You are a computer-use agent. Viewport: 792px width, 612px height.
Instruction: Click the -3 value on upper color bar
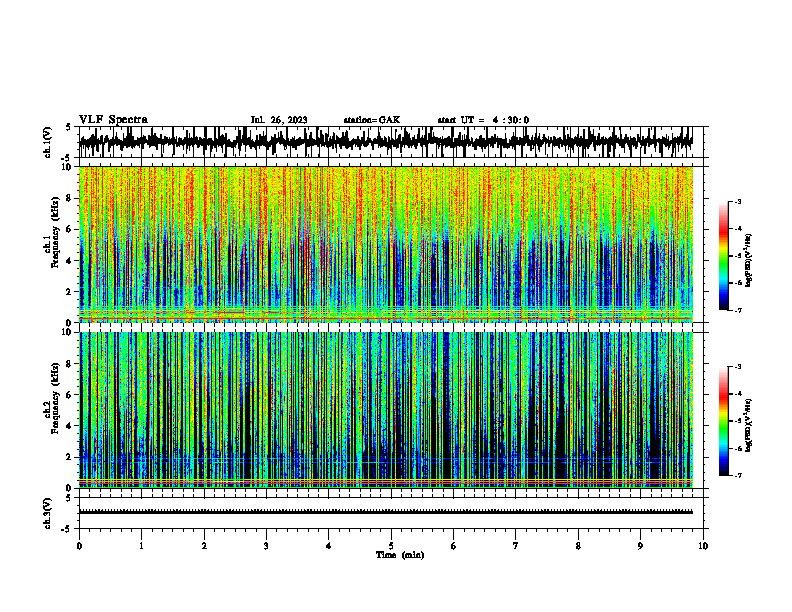click(737, 201)
